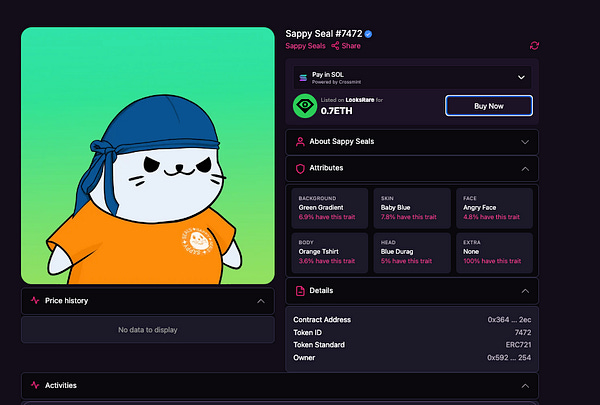Collapse the Activities section chevron
This screenshot has width=600, height=405.
525,386
